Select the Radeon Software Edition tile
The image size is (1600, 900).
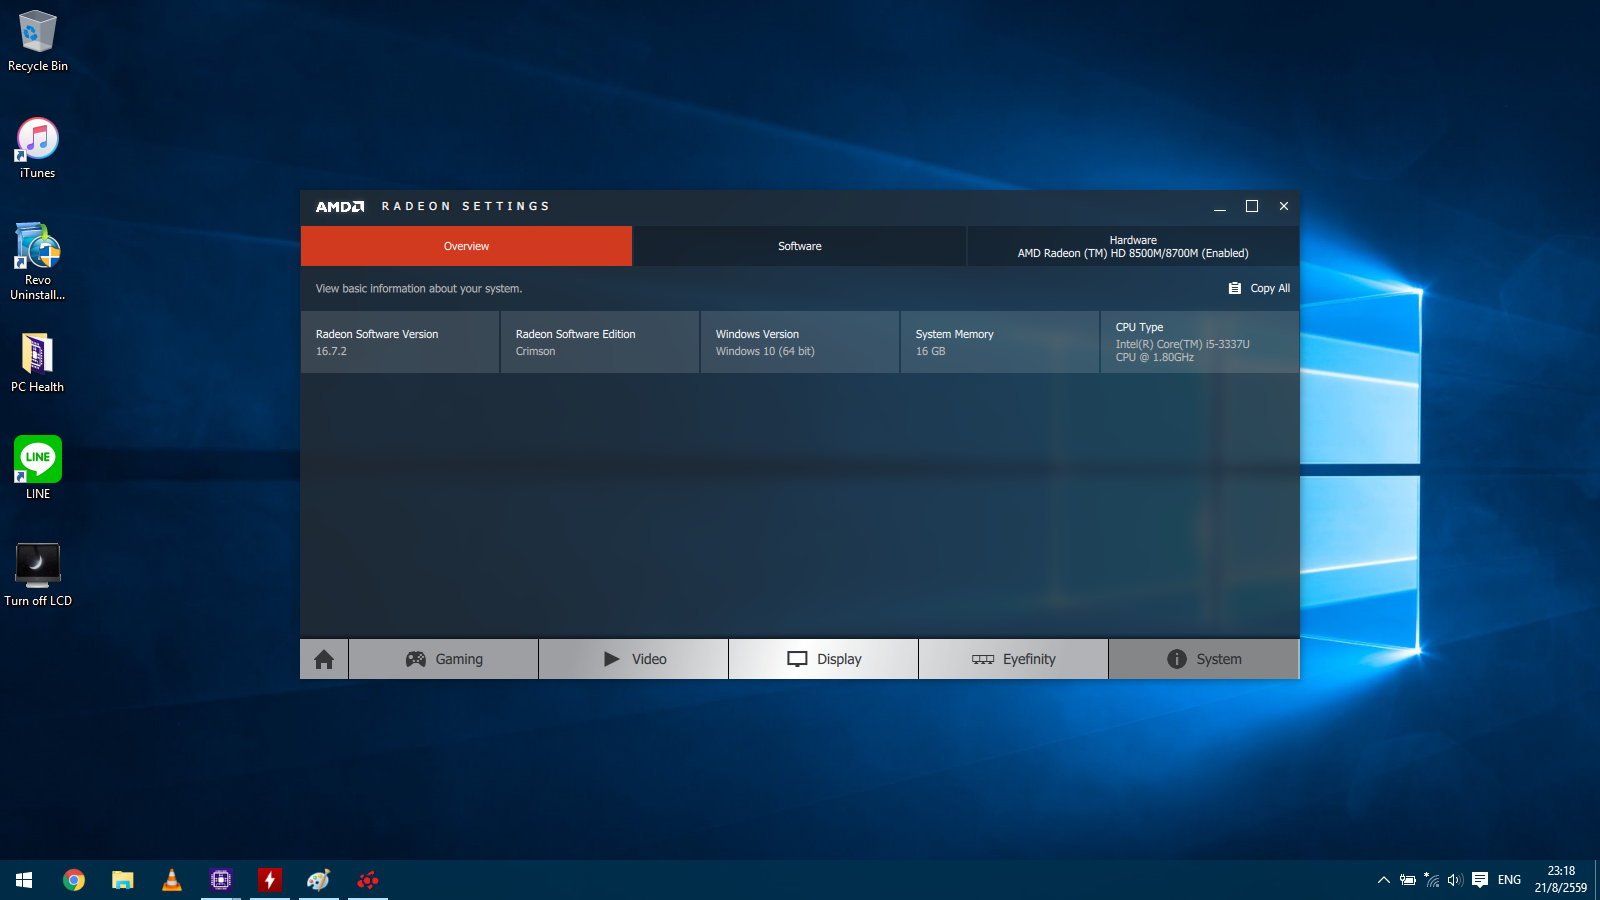tap(600, 342)
